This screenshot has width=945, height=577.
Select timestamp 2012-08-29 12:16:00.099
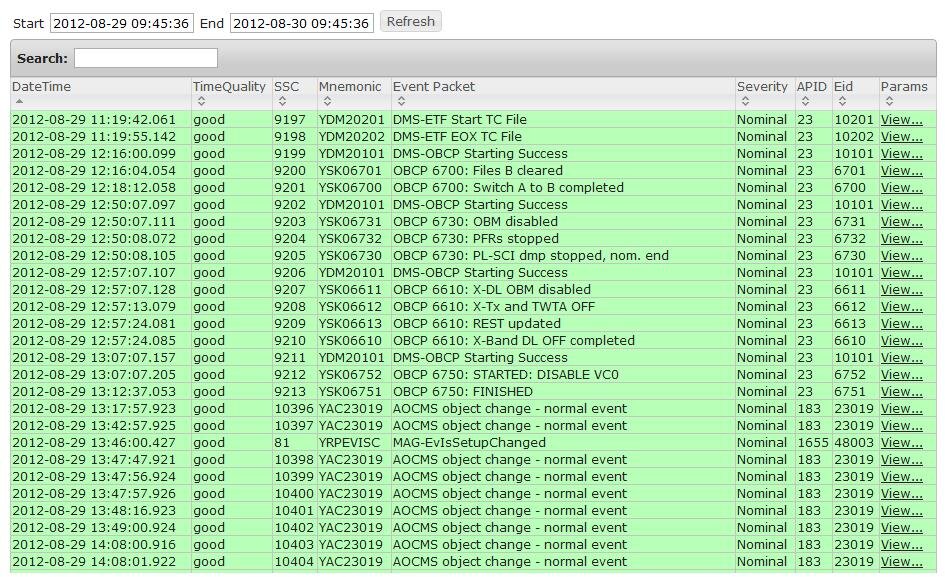point(94,154)
